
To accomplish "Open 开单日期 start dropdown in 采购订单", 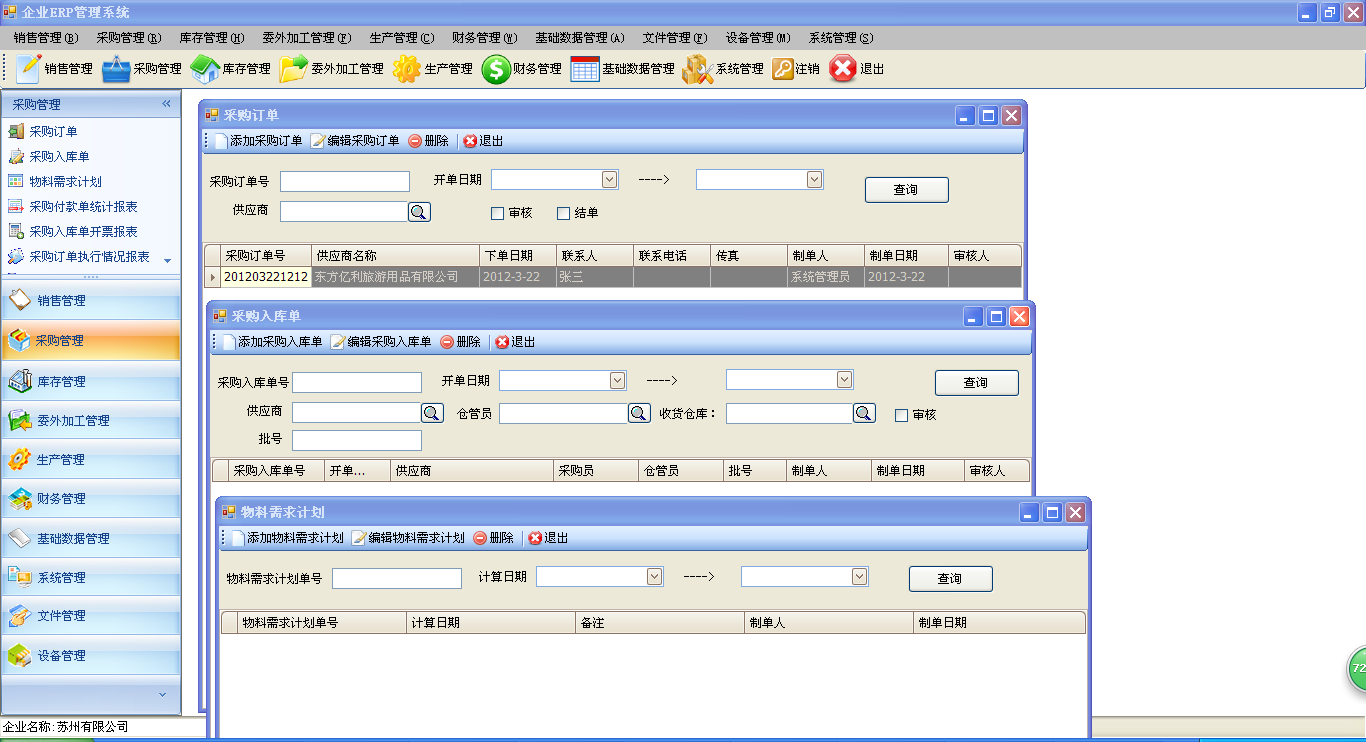I will tap(609, 180).
